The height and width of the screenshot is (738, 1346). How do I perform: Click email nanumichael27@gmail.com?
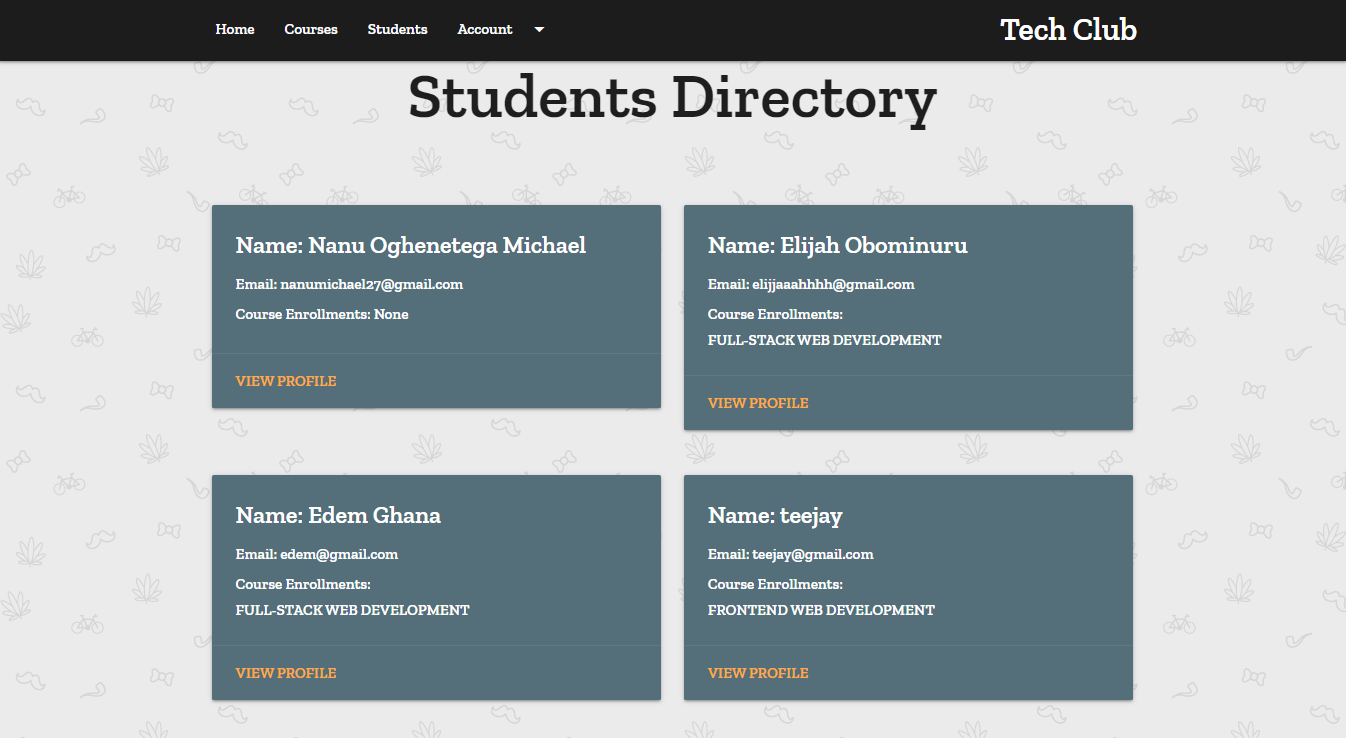point(349,284)
